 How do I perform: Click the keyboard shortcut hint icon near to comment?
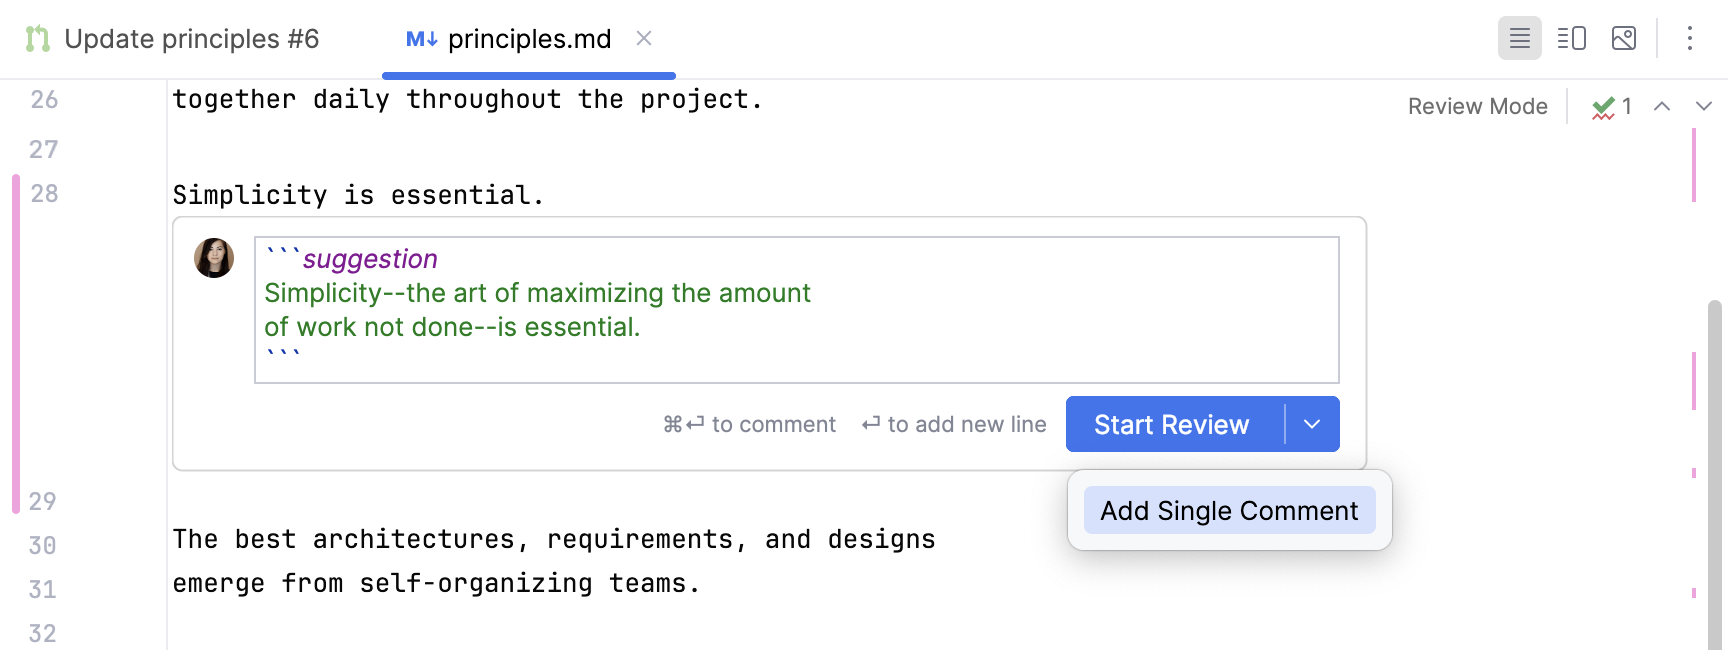(684, 424)
